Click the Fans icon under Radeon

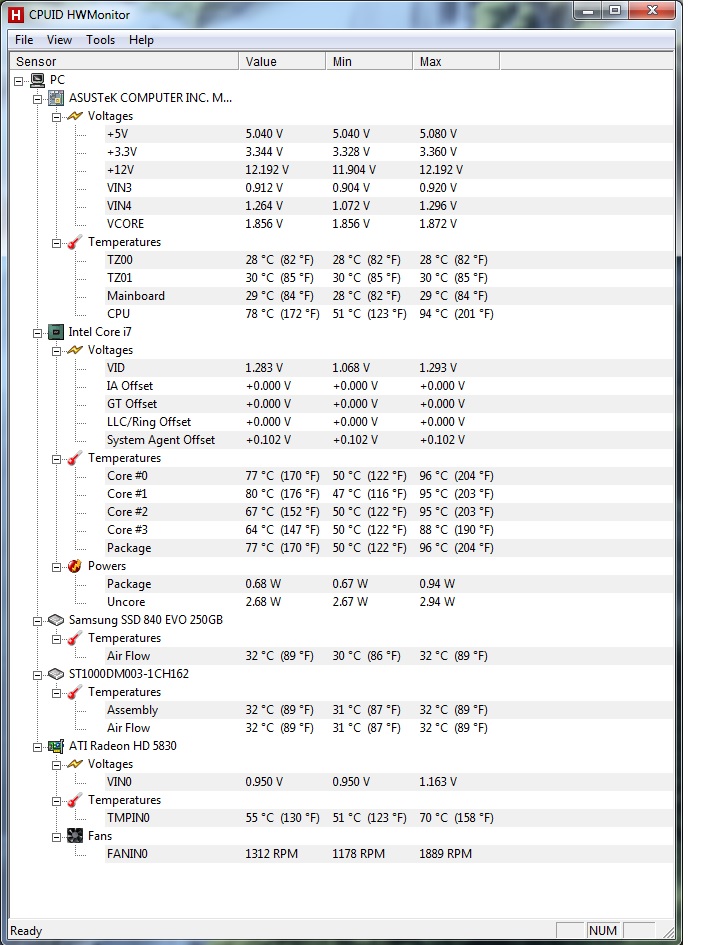pyautogui.click(x=75, y=836)
